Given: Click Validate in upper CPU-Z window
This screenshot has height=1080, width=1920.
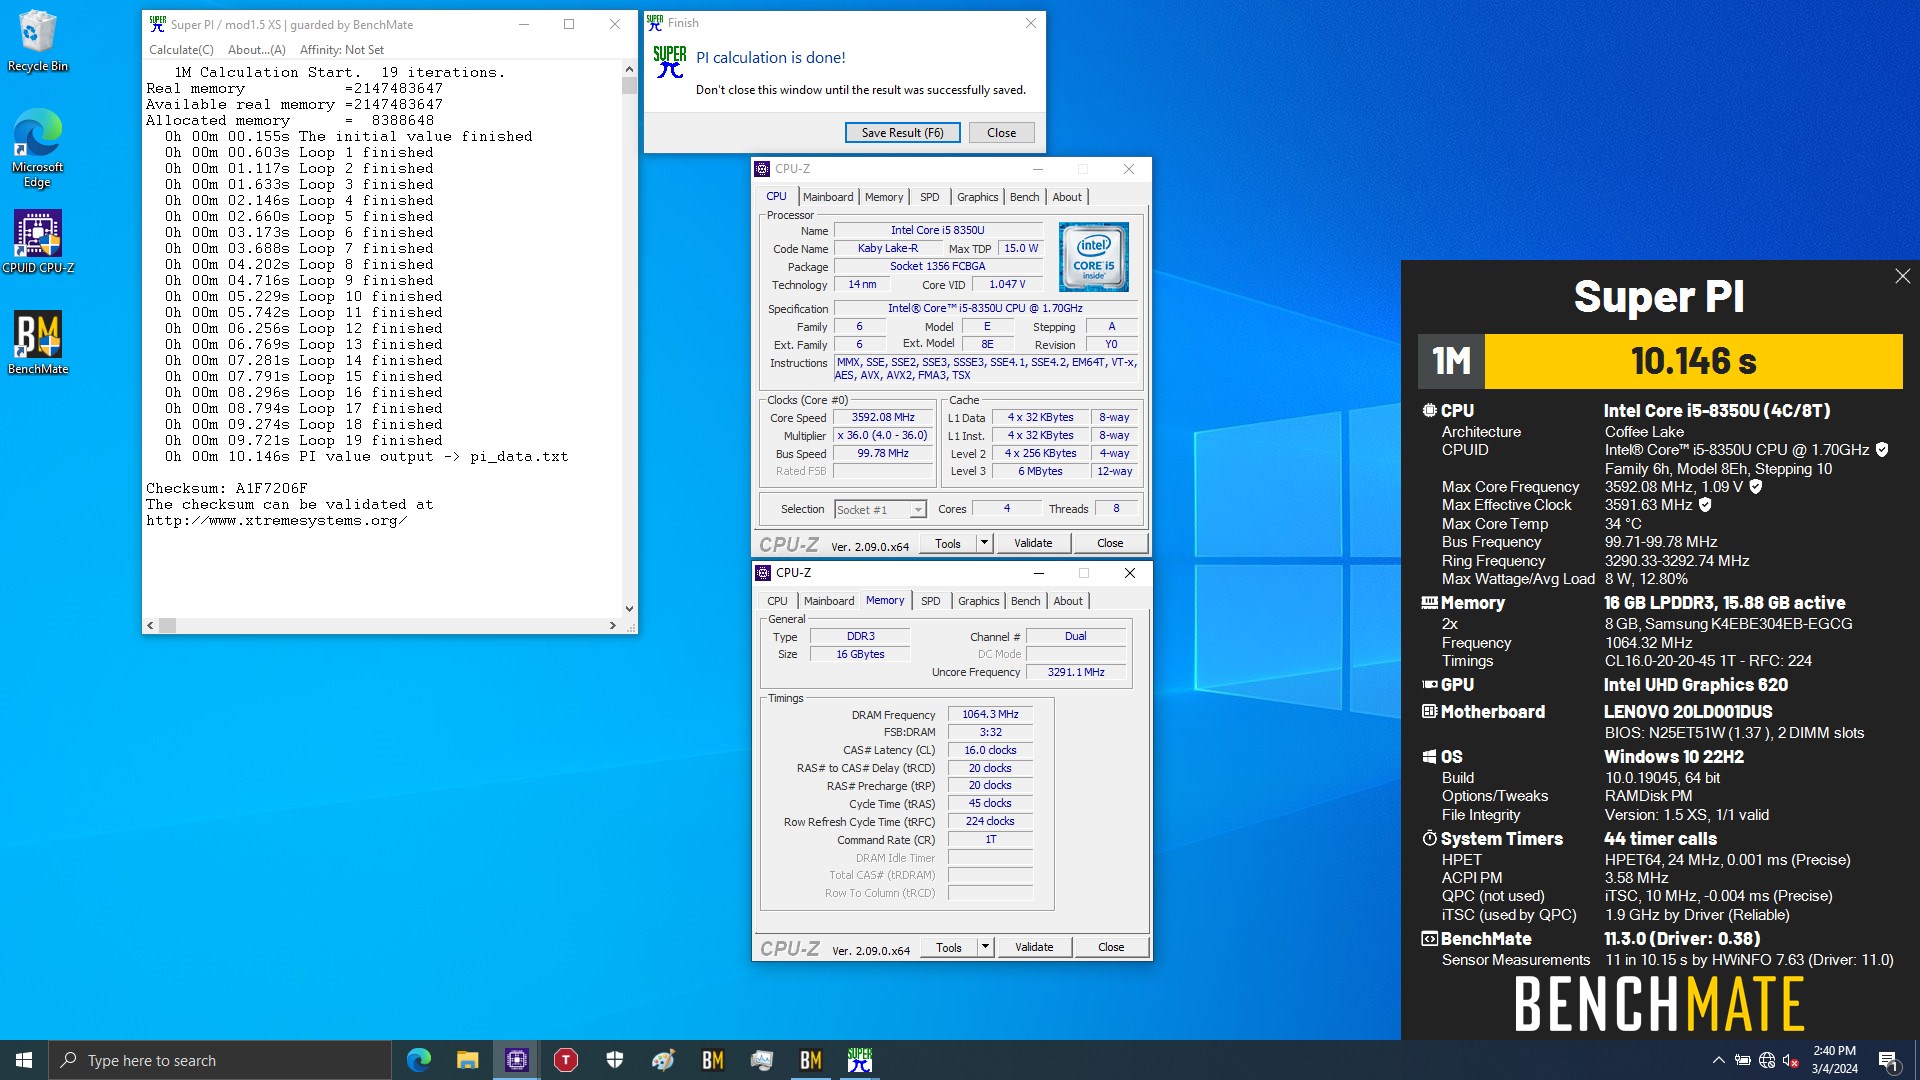Looking at the screenshot, I should click(x=1033, y=543).
